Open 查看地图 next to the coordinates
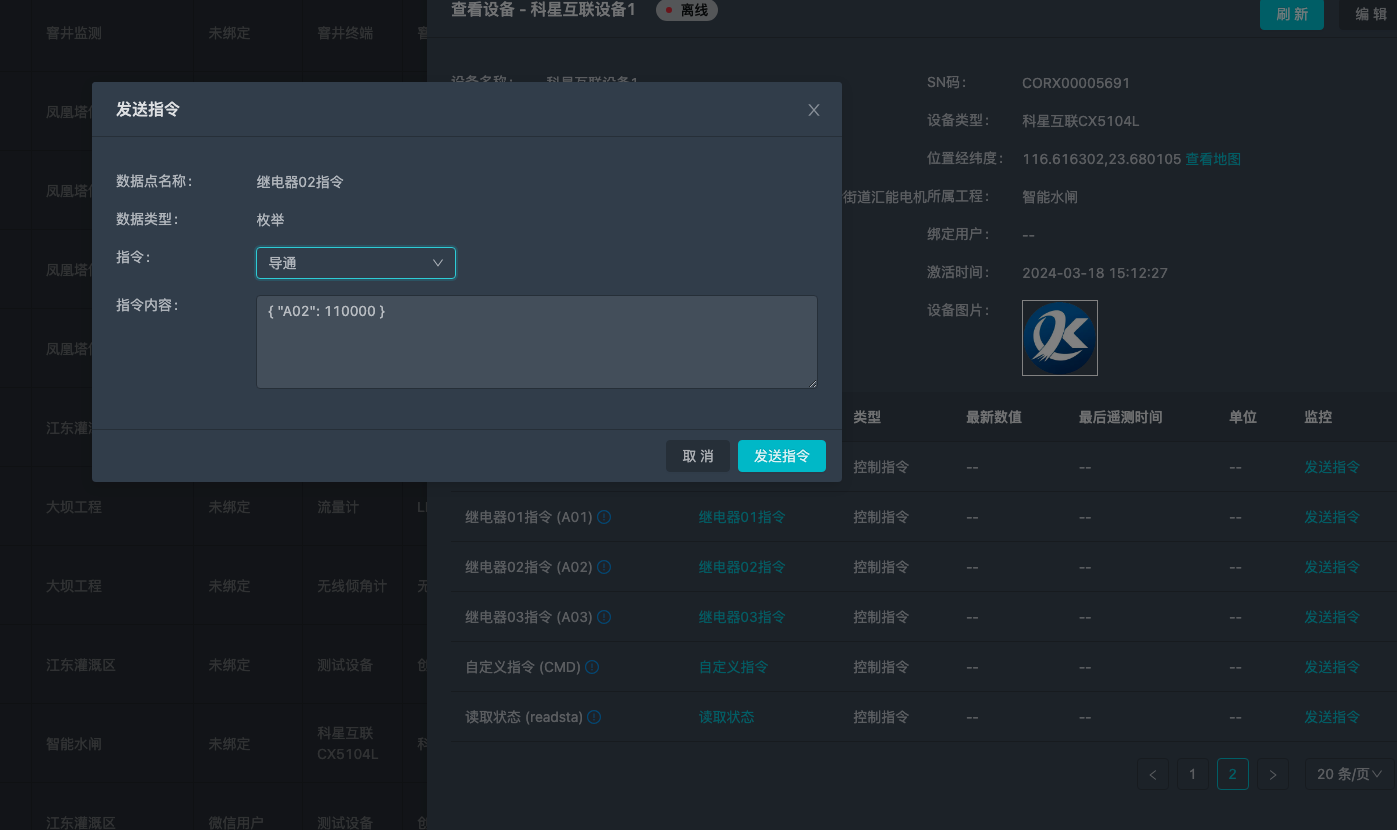The image size is (1397, 830). click(1213, 158)
